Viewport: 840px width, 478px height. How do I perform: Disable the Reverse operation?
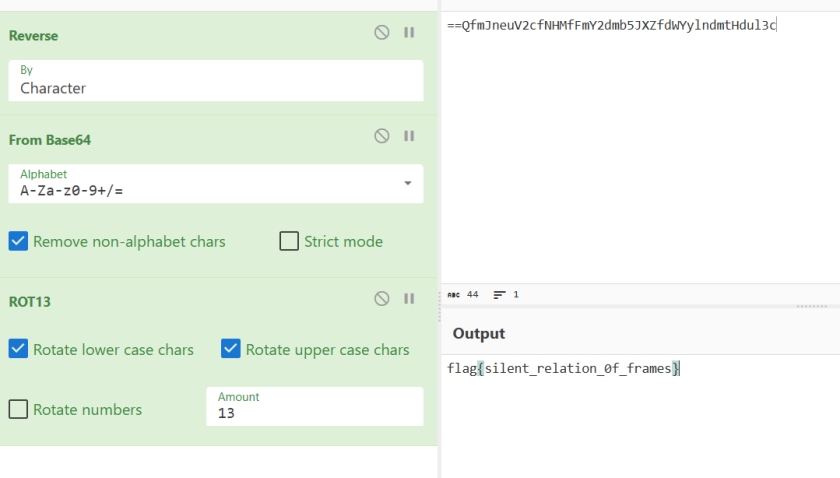pos(381,33)
